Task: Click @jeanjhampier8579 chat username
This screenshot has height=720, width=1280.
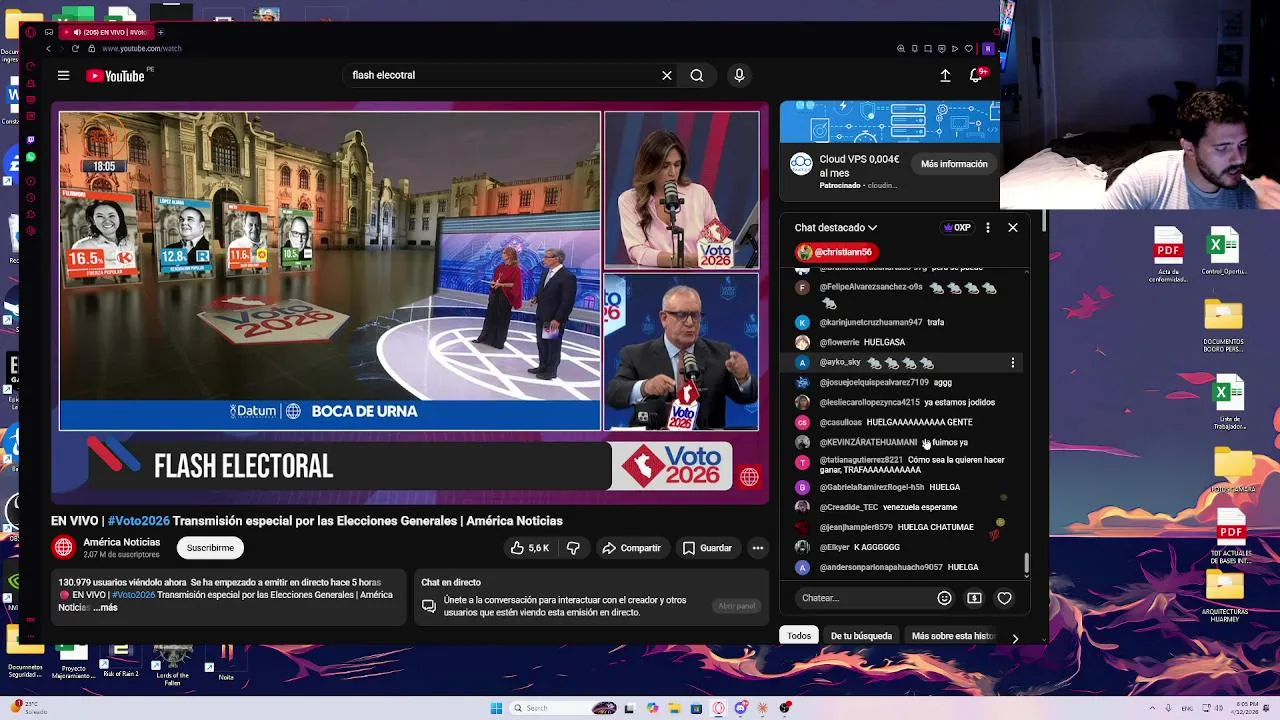Action: point(856,527)
